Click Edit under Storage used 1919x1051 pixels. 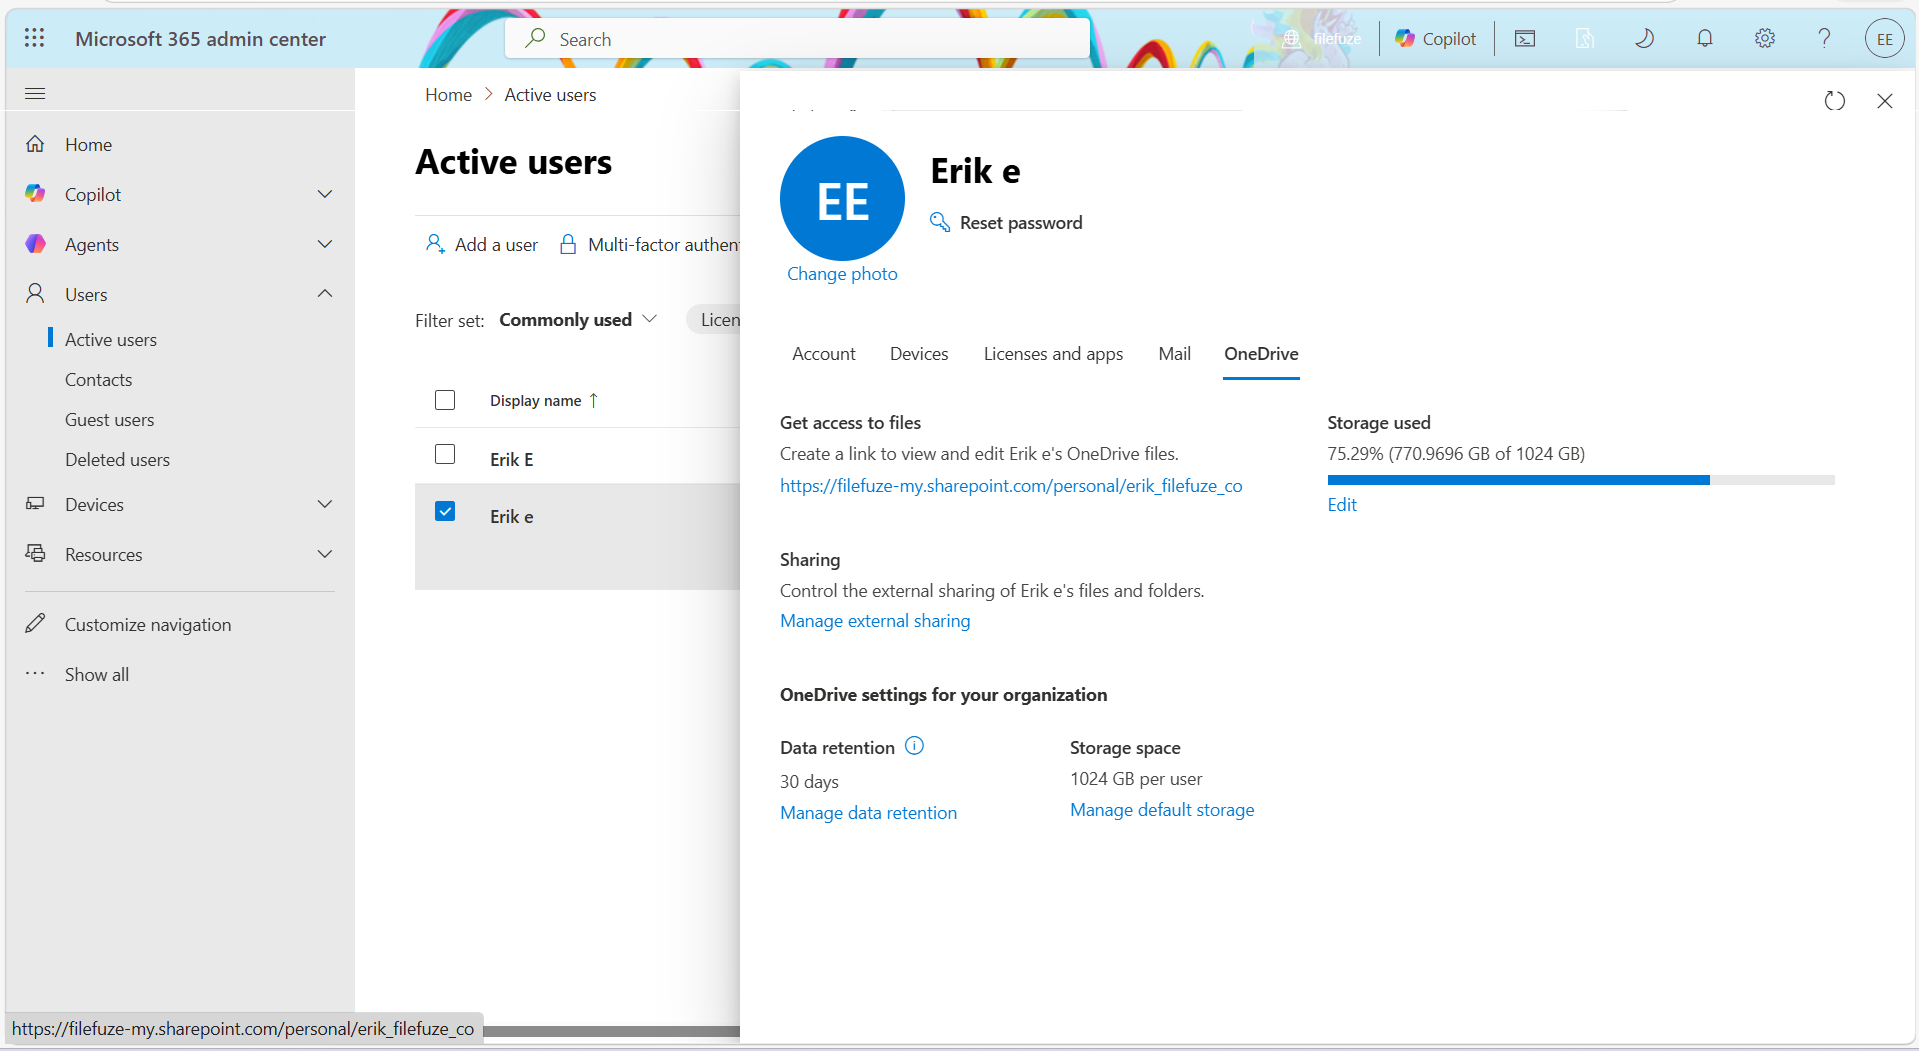[1342, 505]
